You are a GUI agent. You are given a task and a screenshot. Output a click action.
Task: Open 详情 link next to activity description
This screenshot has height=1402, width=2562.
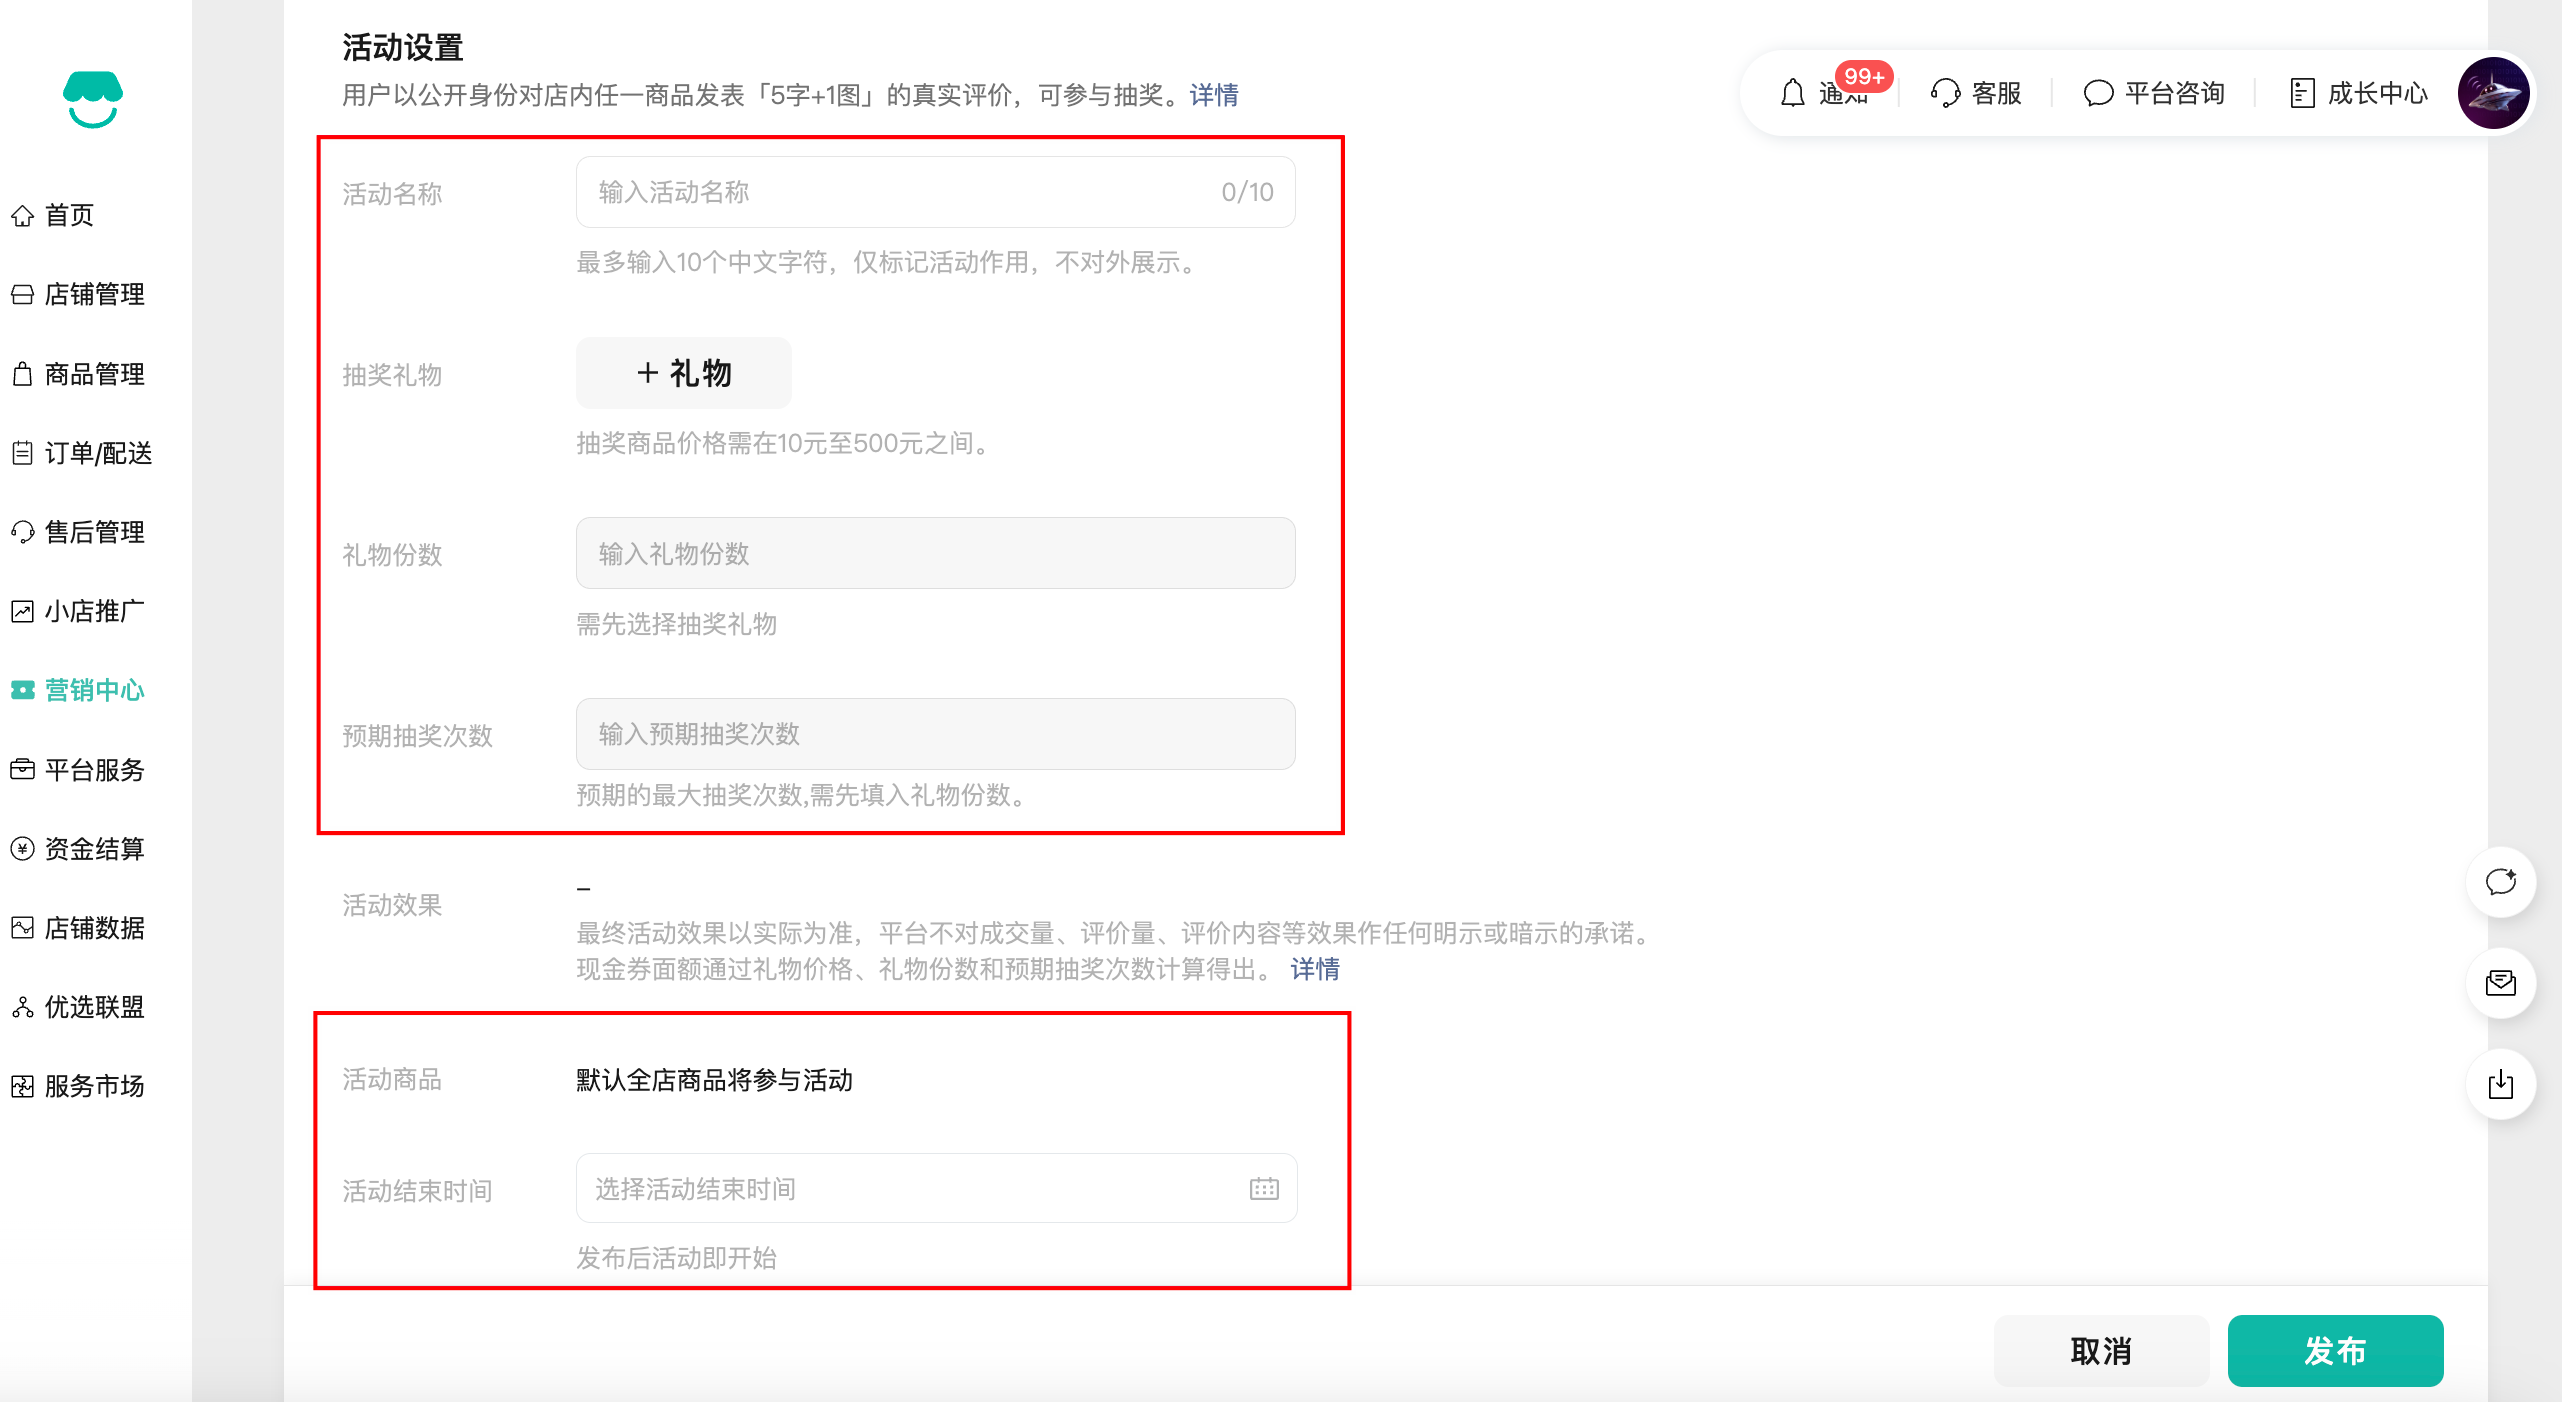coord(1214,95)
